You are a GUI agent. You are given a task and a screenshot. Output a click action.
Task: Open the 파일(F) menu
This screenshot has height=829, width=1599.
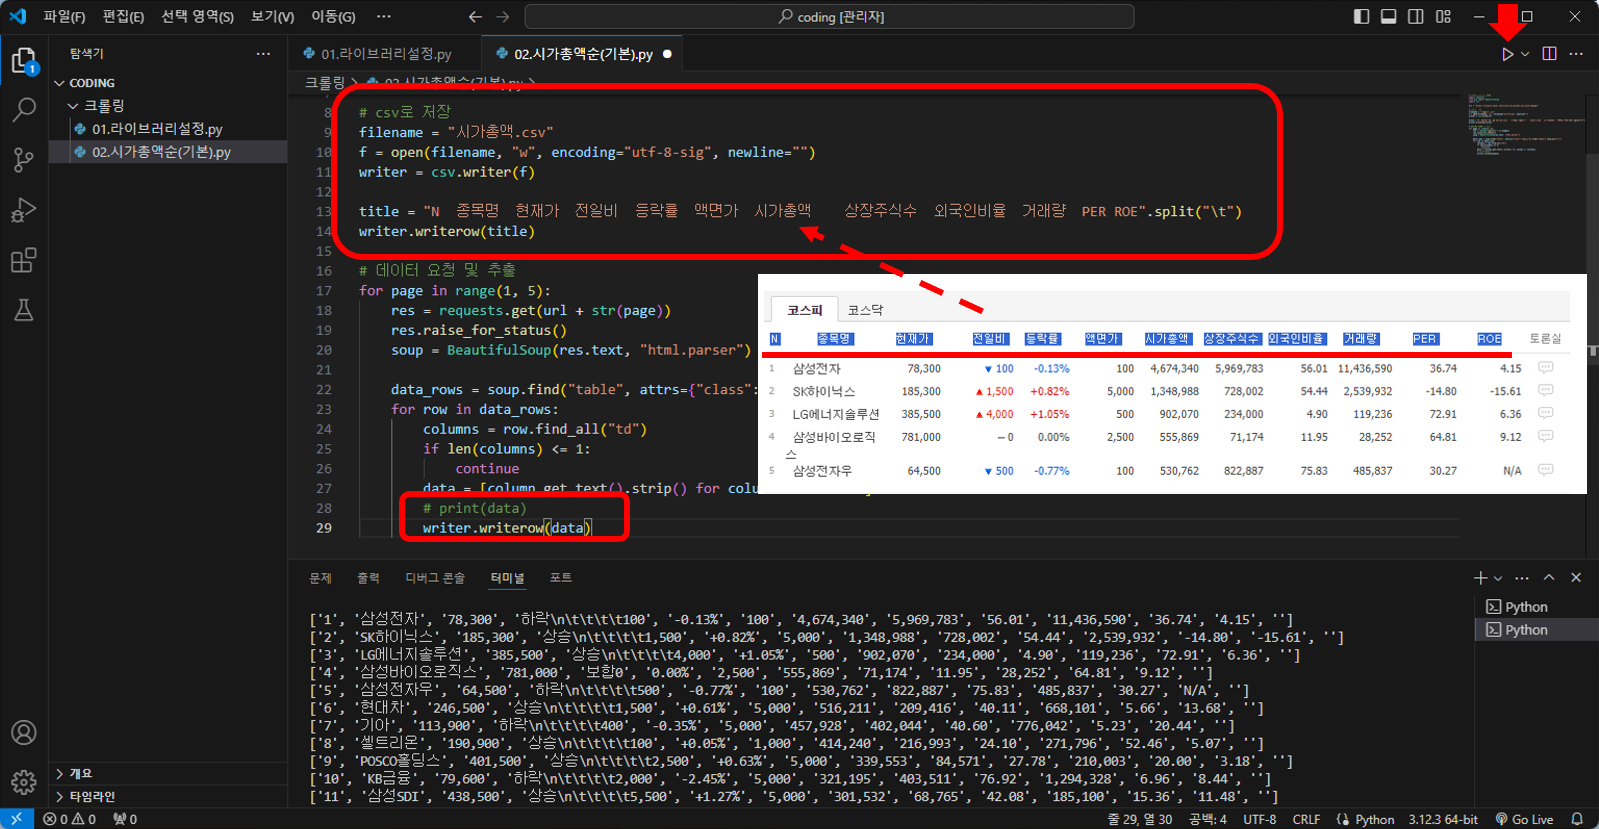(64, 17)
